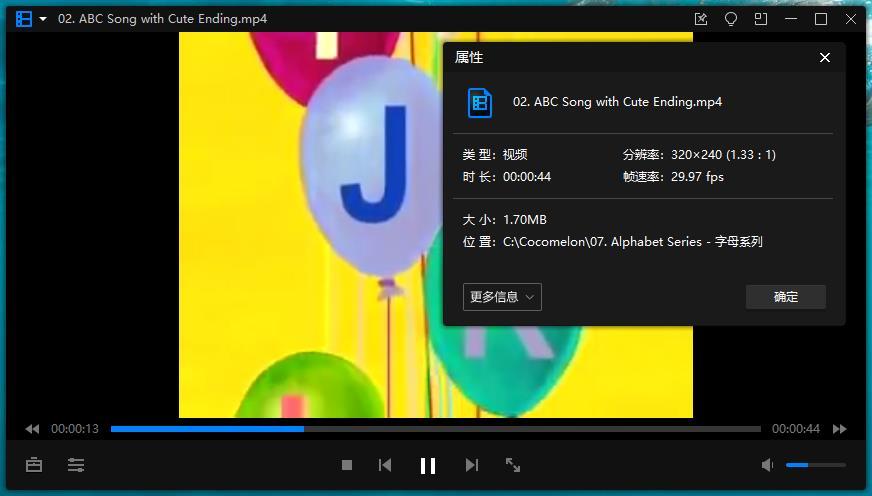The height and width of the screenshot is (496, 872).
Task: Seek on the video progress bar
Action: pos(435,429)
